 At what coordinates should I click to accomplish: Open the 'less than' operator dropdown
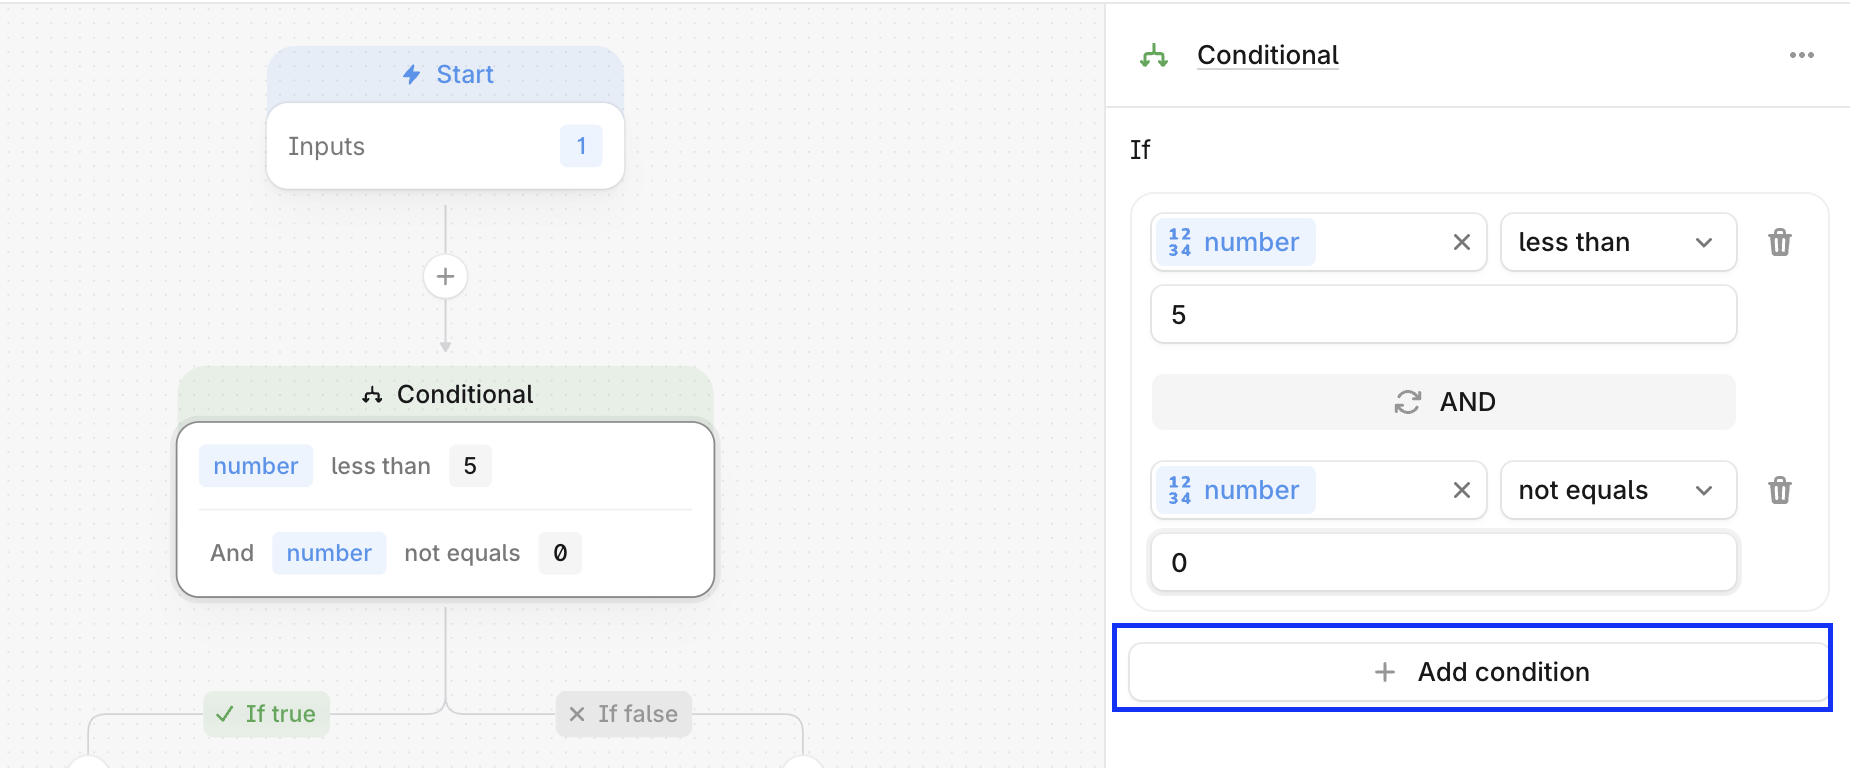pos(1618,242)
